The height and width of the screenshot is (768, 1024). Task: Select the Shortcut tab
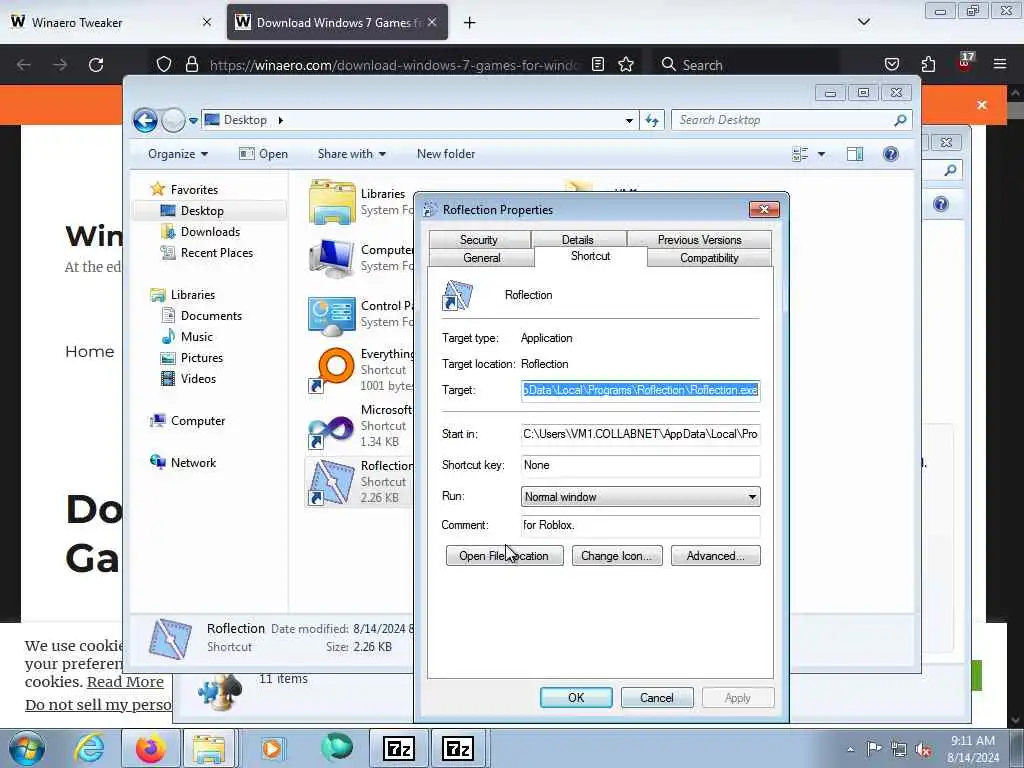[590, 256]
